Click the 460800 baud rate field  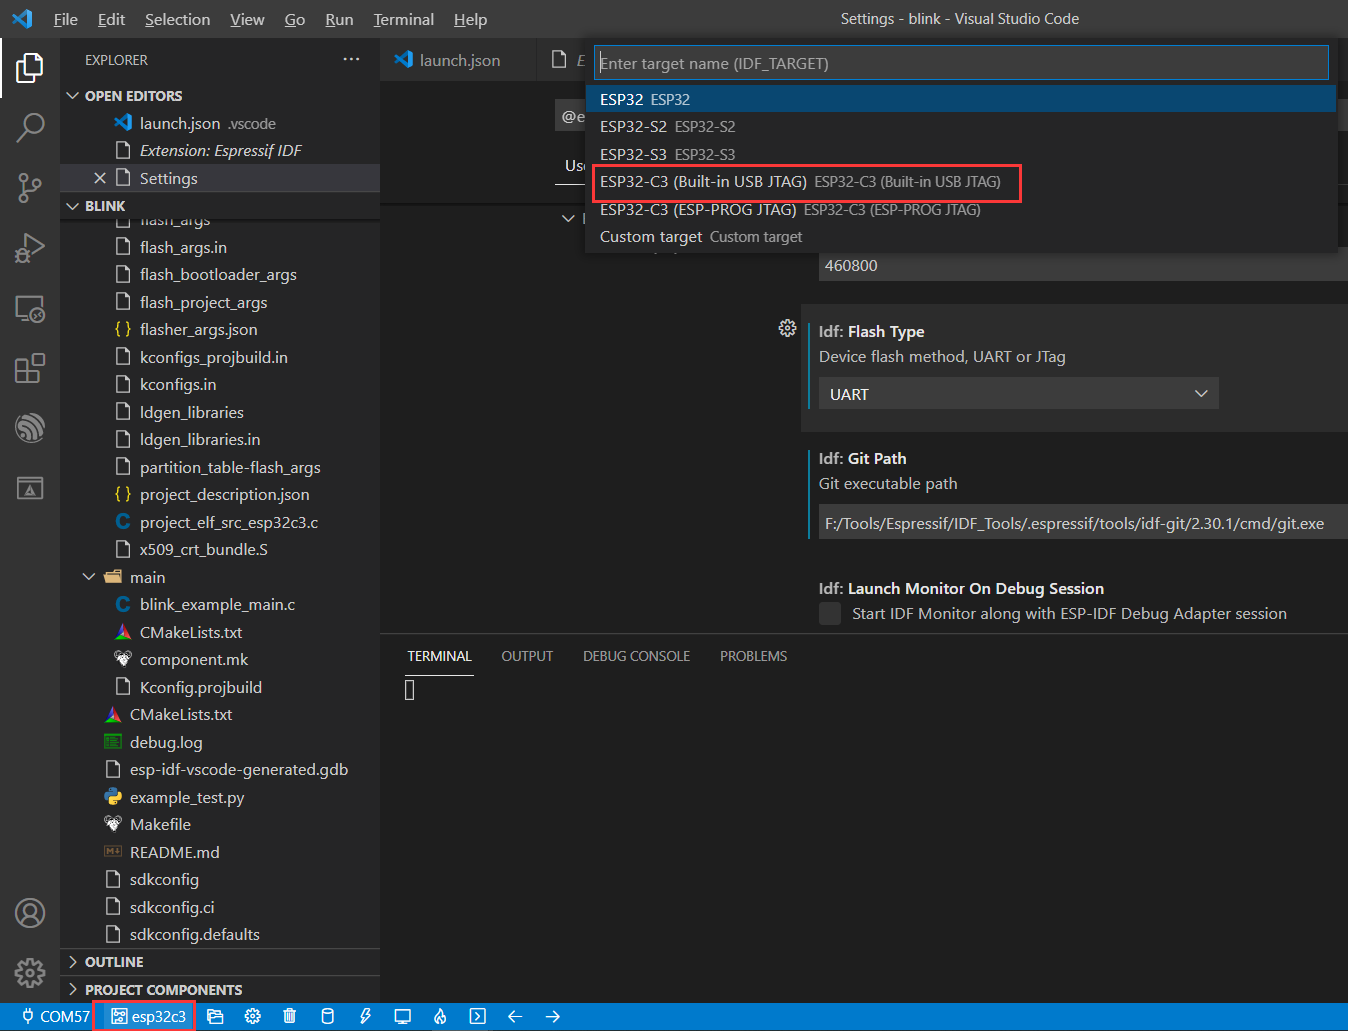point(1083,266)
